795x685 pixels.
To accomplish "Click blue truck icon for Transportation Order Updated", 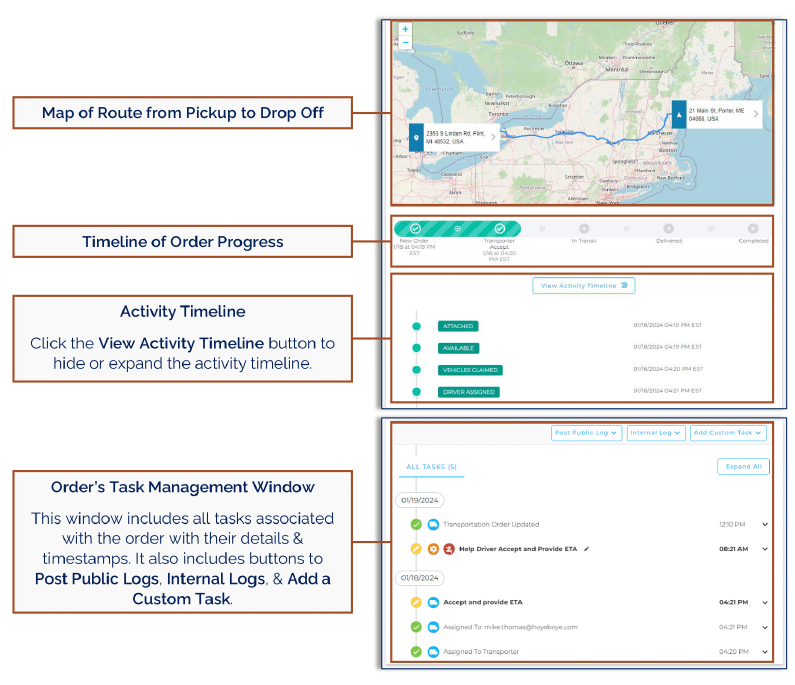I will point(433,524).
